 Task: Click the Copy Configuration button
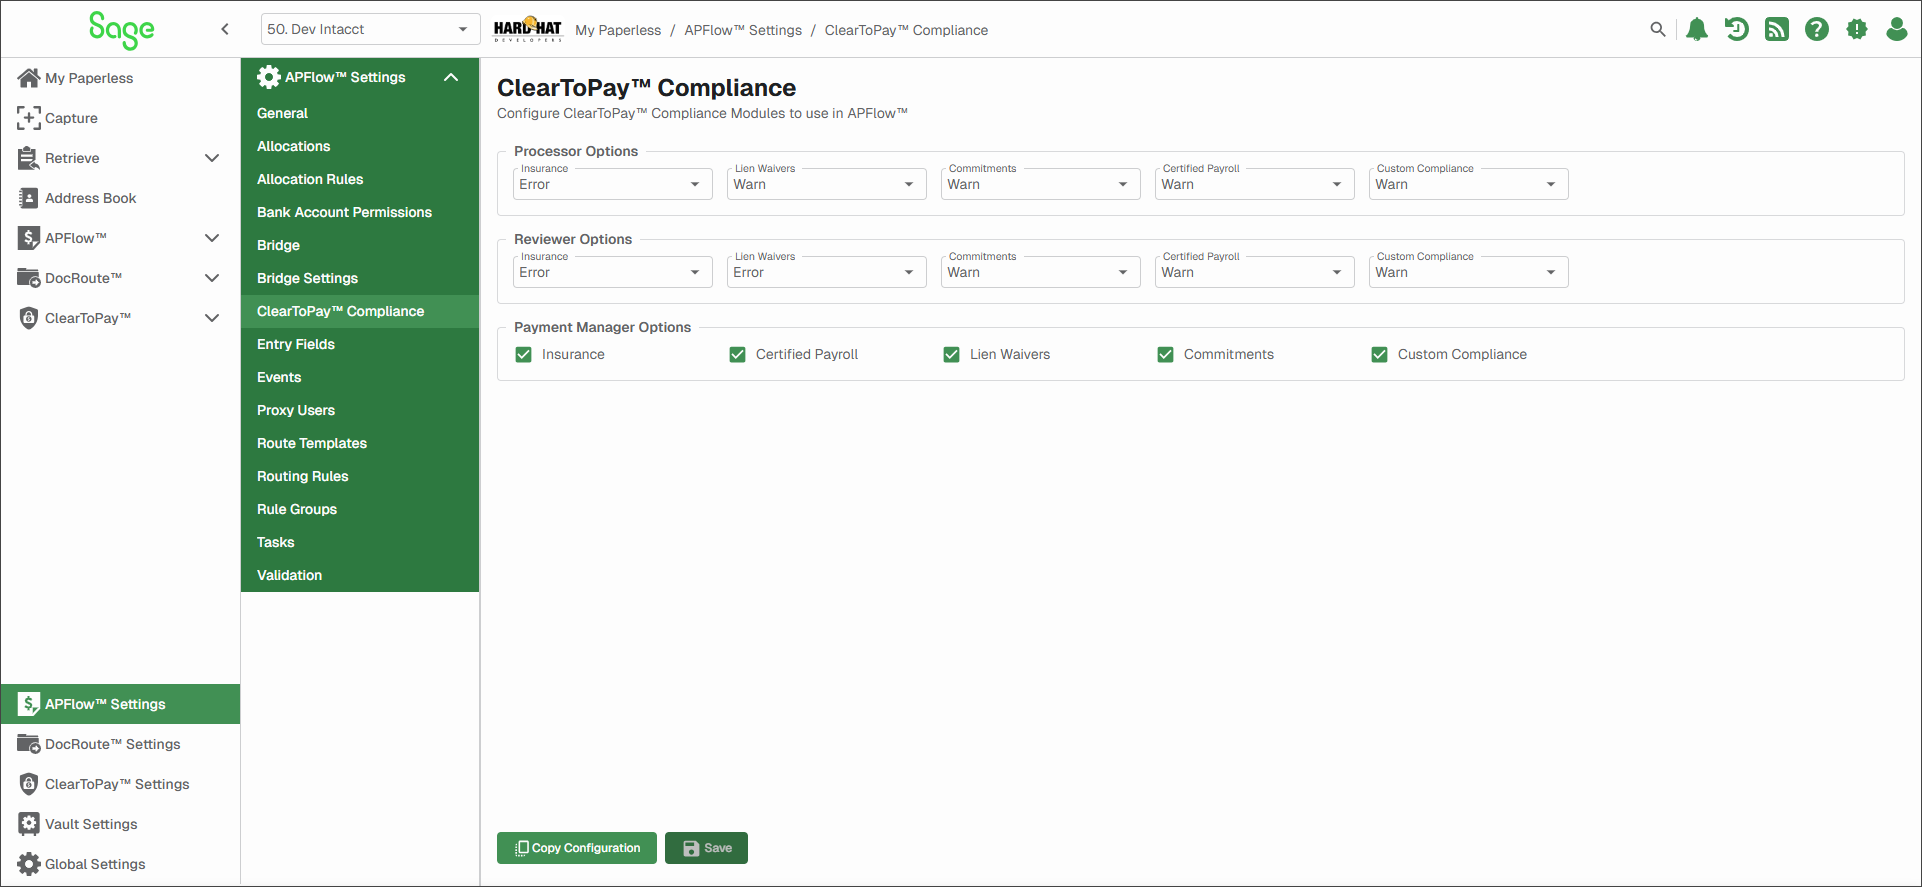pyautogui.click(x=577, y=848)
